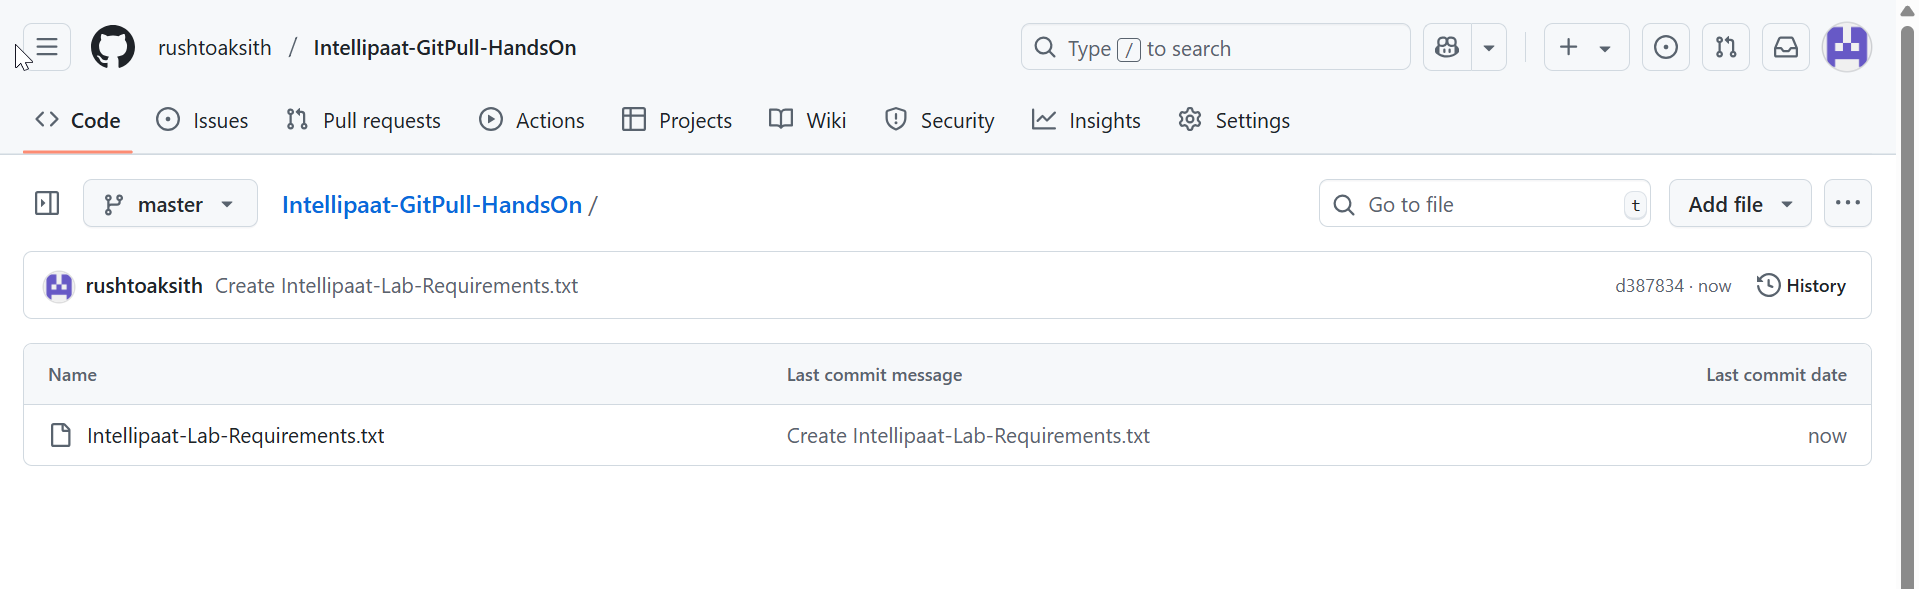Open the latest commit message in commit bar

point(397,286)
